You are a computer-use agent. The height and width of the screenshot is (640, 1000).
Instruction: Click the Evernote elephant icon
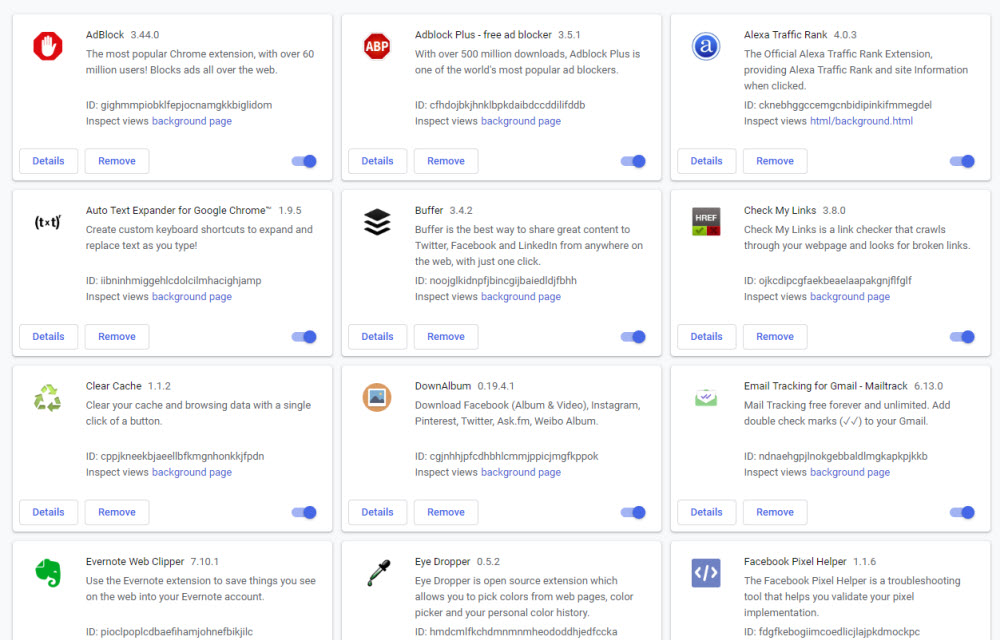pyautogui.click(x=48, y=572)
